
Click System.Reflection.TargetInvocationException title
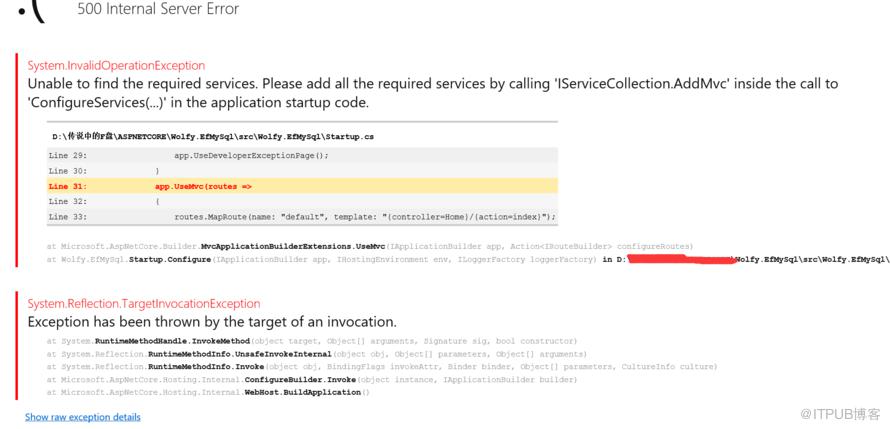(144, 304)
